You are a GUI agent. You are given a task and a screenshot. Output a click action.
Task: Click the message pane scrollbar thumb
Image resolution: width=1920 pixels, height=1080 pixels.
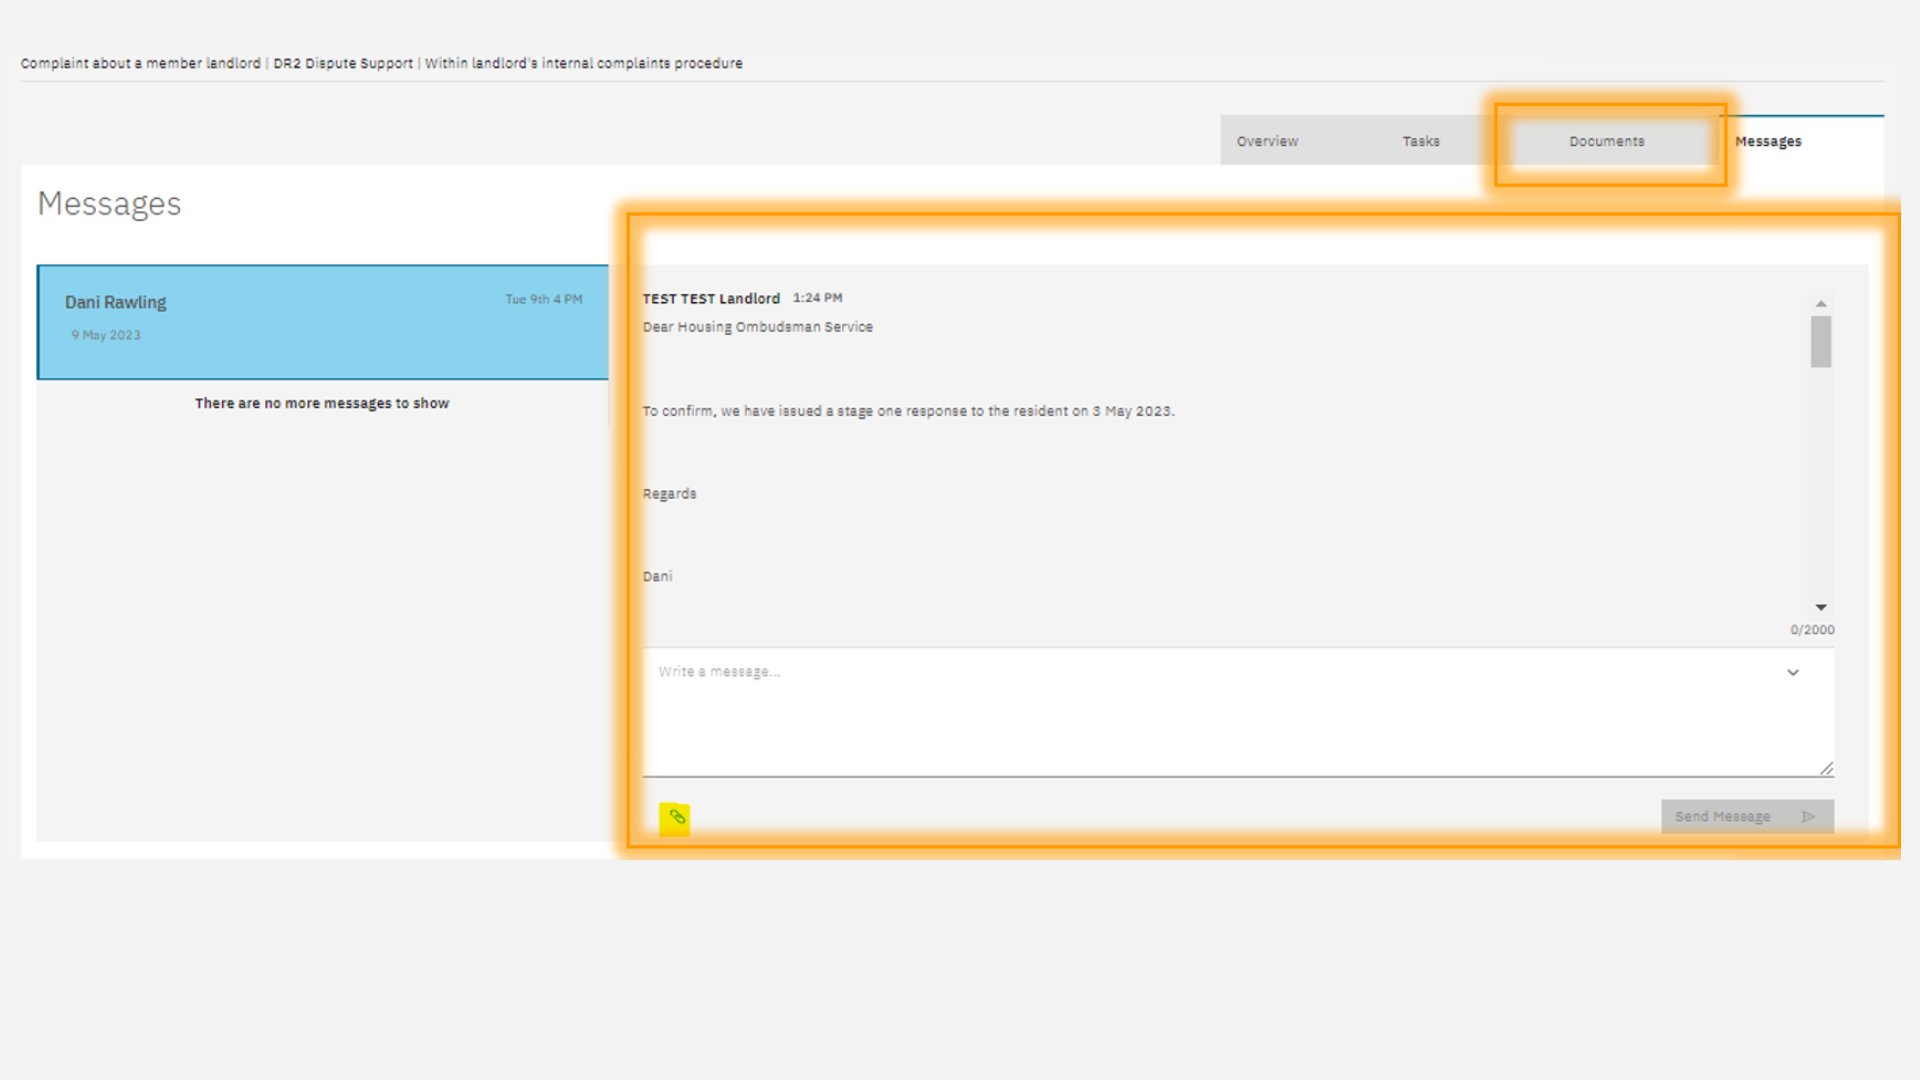click(x=1821, y=342)
